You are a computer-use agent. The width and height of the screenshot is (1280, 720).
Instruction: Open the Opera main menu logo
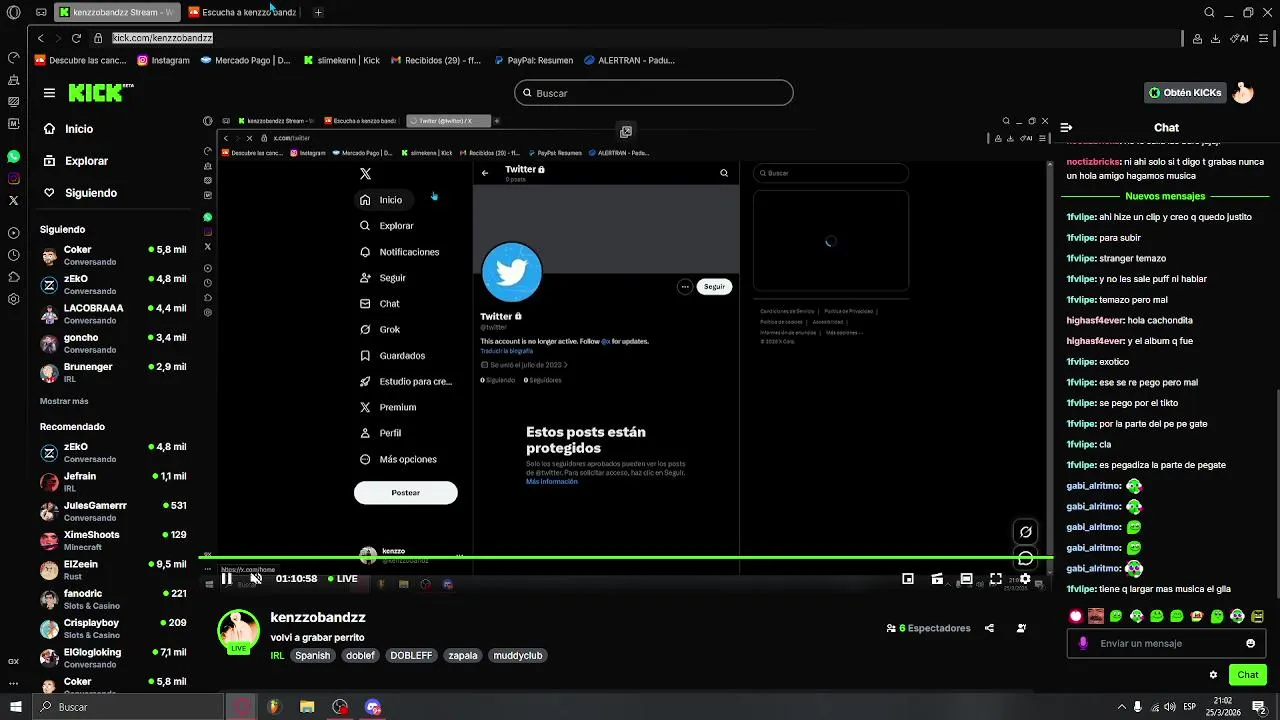(x=13, y=12)
